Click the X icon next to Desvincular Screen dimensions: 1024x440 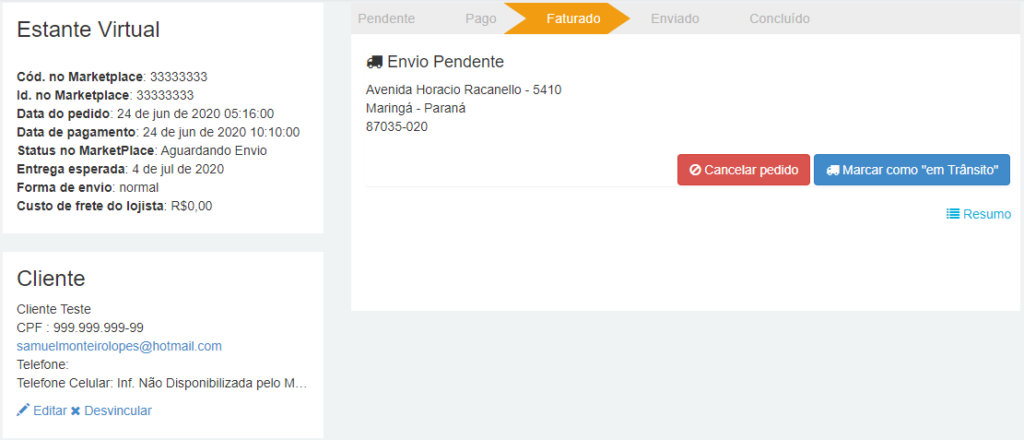75,411
